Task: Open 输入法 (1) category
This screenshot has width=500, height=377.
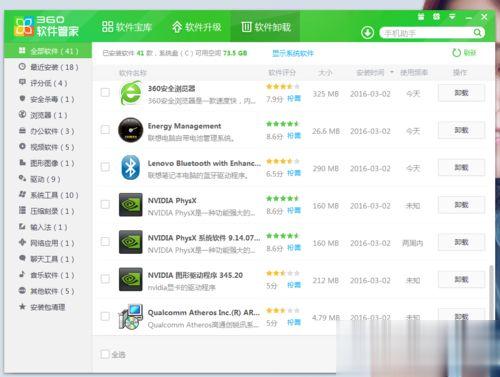Action: pyautogui.click(x=48, y=227)
